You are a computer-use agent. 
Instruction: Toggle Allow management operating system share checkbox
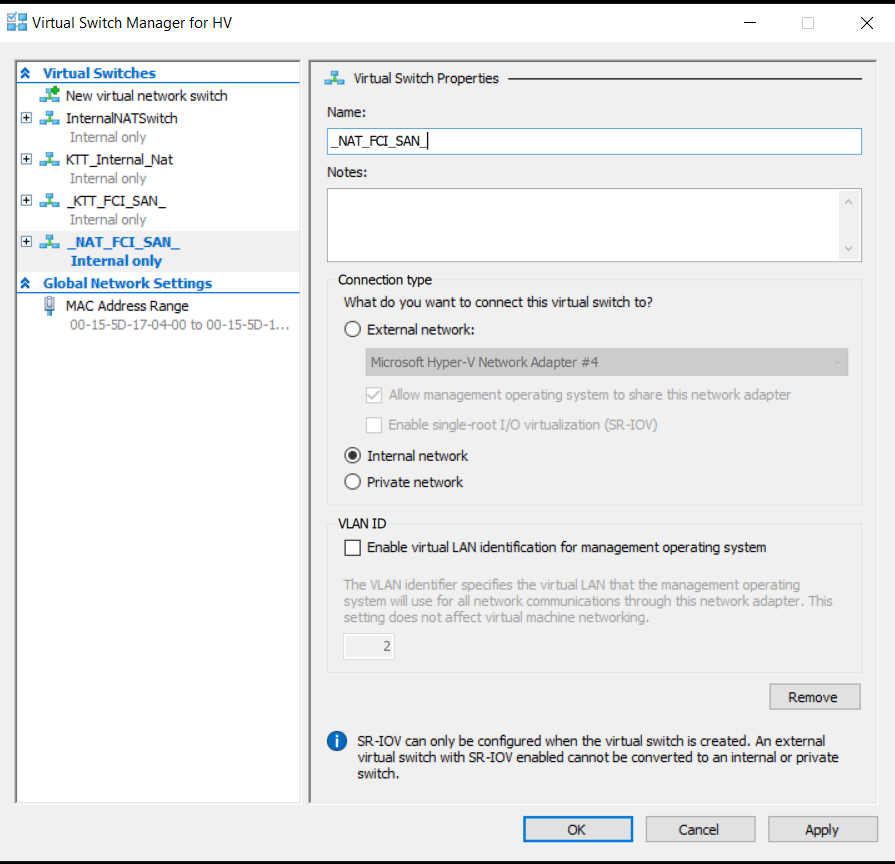pos(374,395)
